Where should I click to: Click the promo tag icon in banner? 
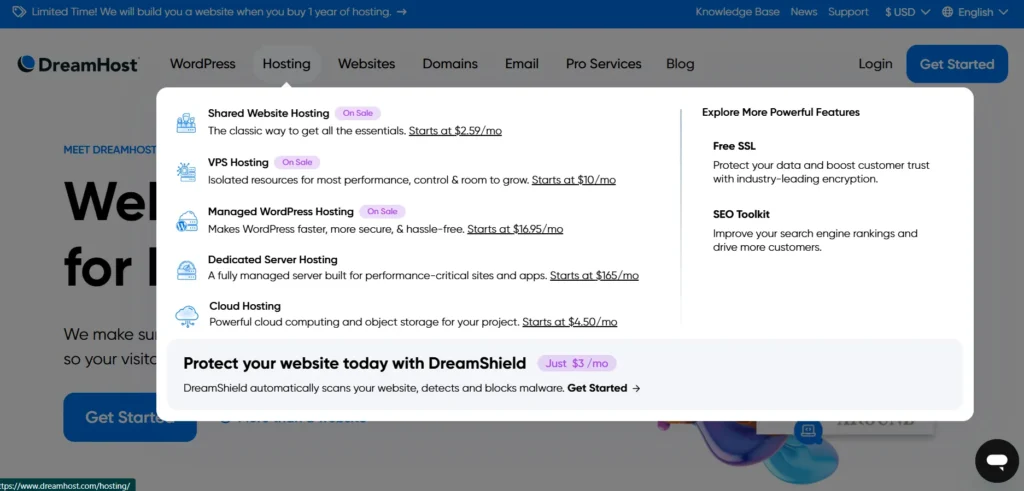click(x=19, y=12)
